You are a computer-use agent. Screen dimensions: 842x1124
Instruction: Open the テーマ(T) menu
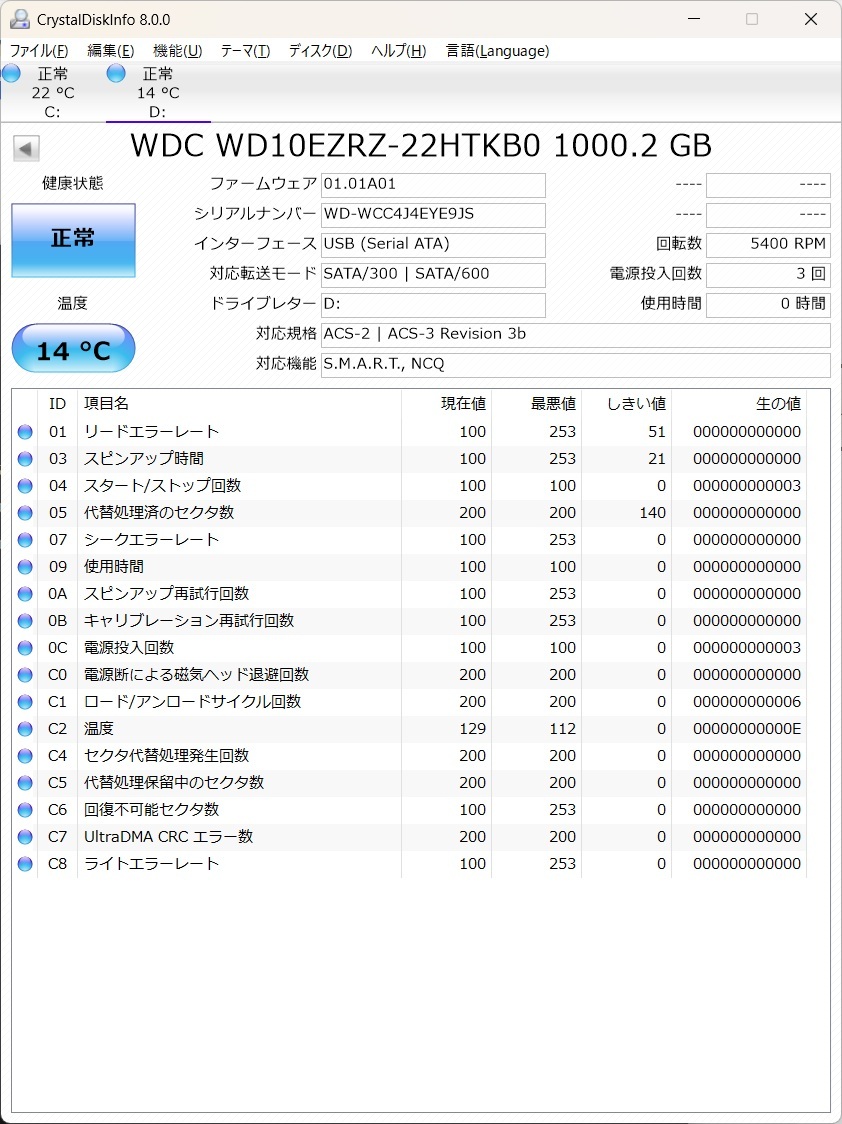(245, 51)
